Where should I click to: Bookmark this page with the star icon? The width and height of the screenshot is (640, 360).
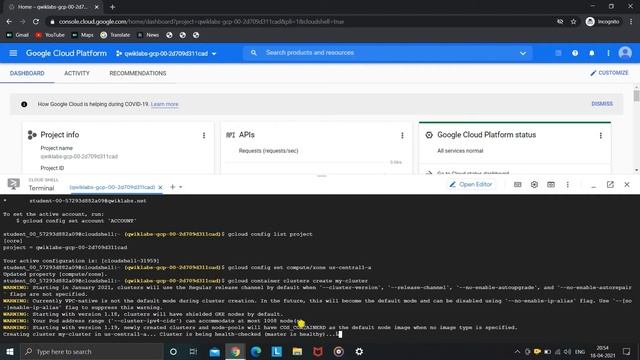point(573,22)
